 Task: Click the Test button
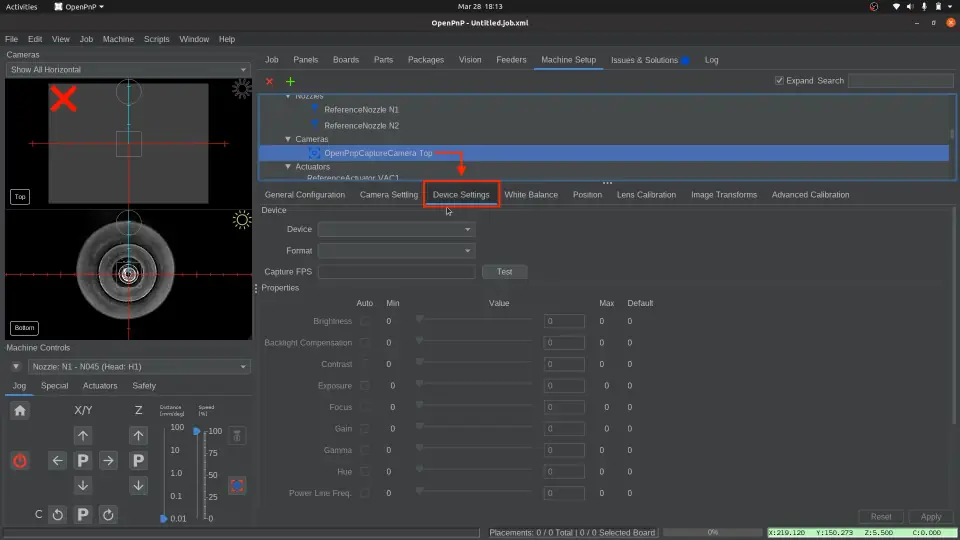[x=504, y=272]
